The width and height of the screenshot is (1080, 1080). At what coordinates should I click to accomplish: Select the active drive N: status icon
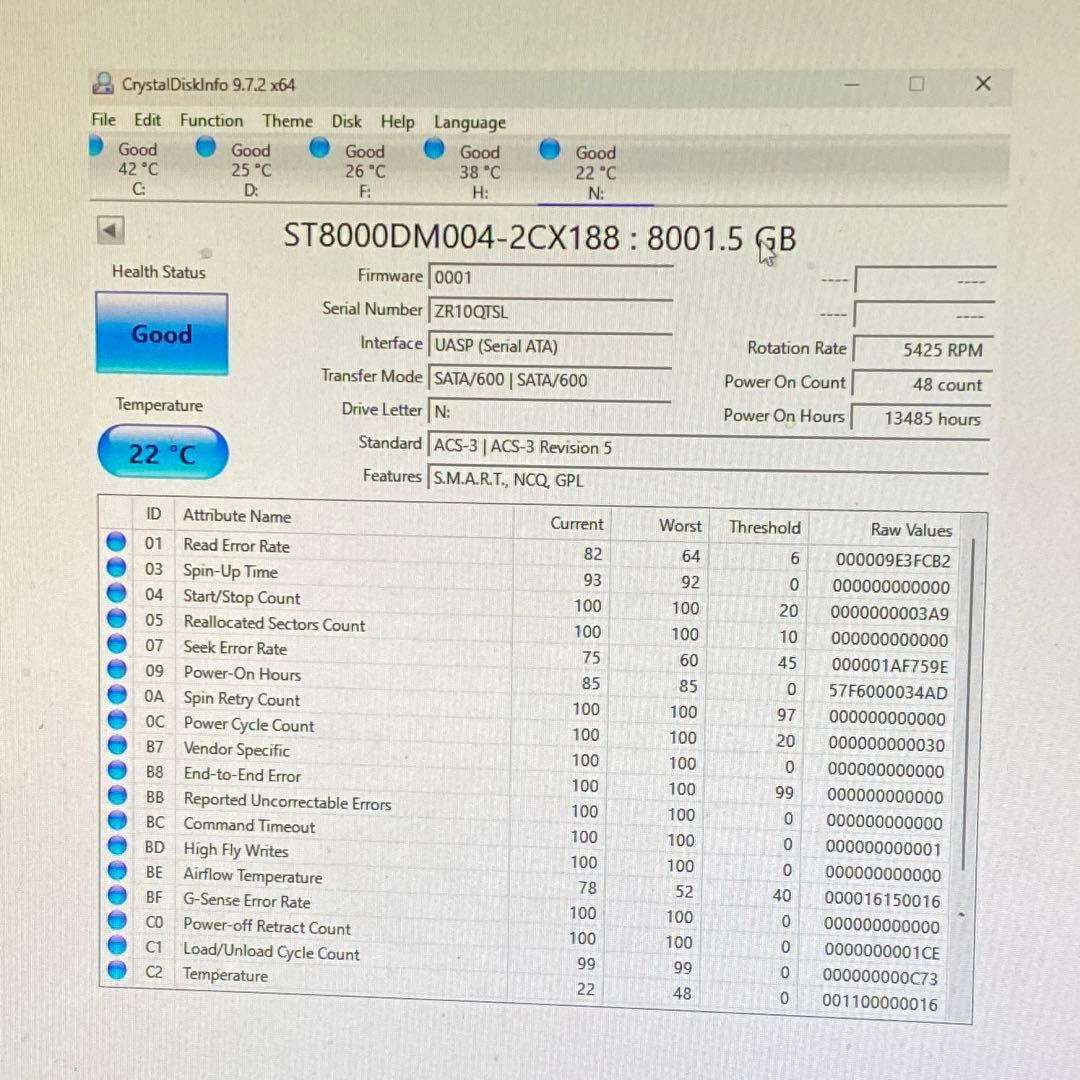coord(549,148)
